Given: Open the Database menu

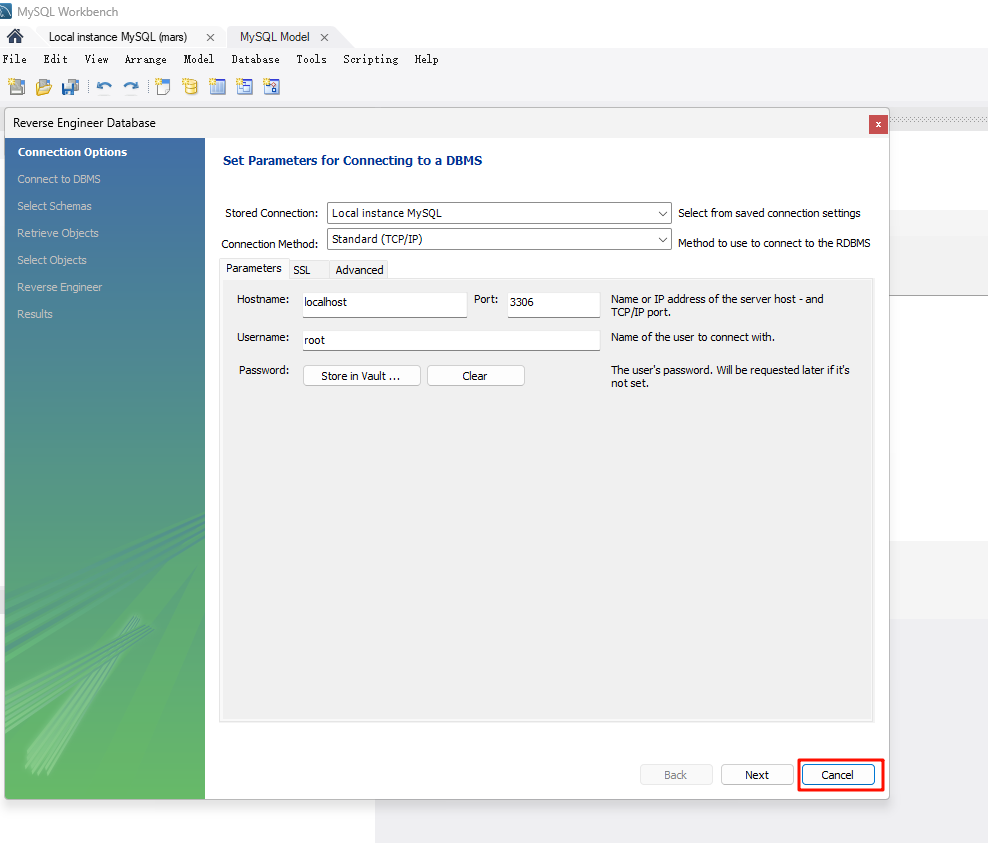Looking at the screenshot, I should point(255,59).
